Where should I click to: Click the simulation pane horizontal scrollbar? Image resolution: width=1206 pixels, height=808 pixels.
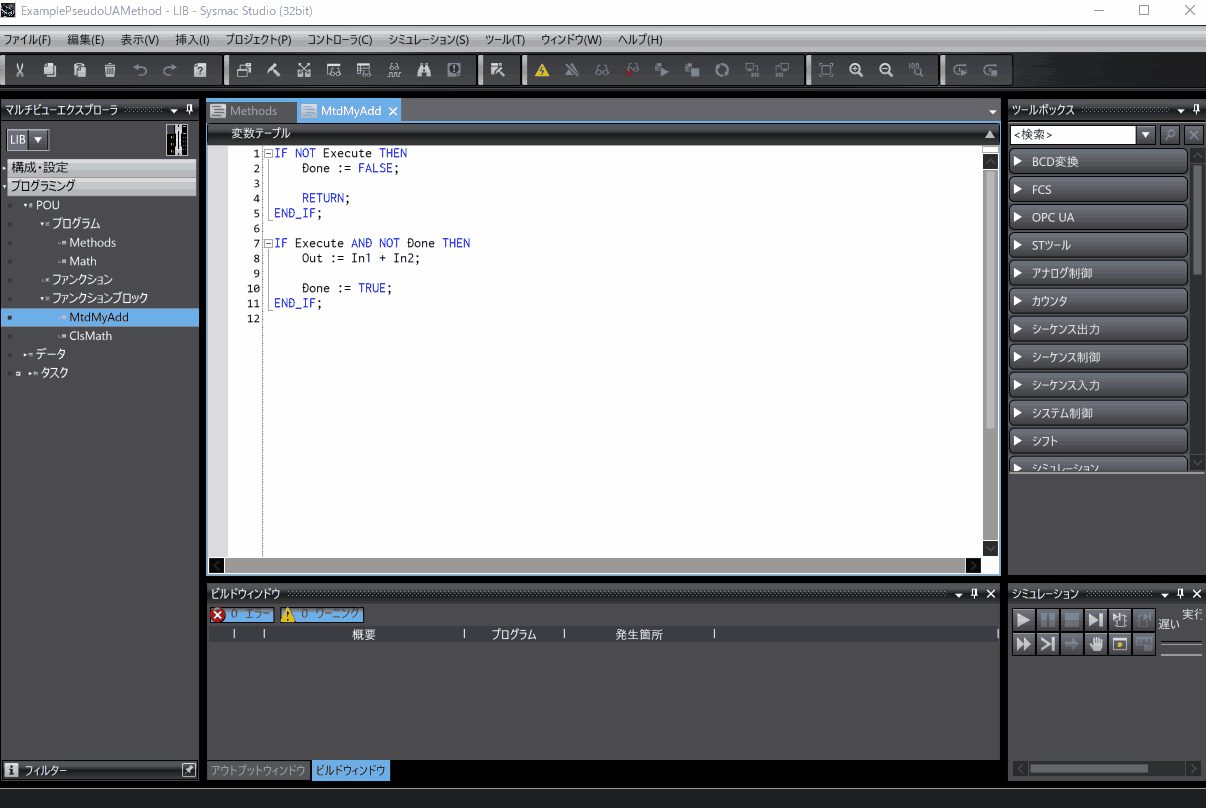(1089, 768)
